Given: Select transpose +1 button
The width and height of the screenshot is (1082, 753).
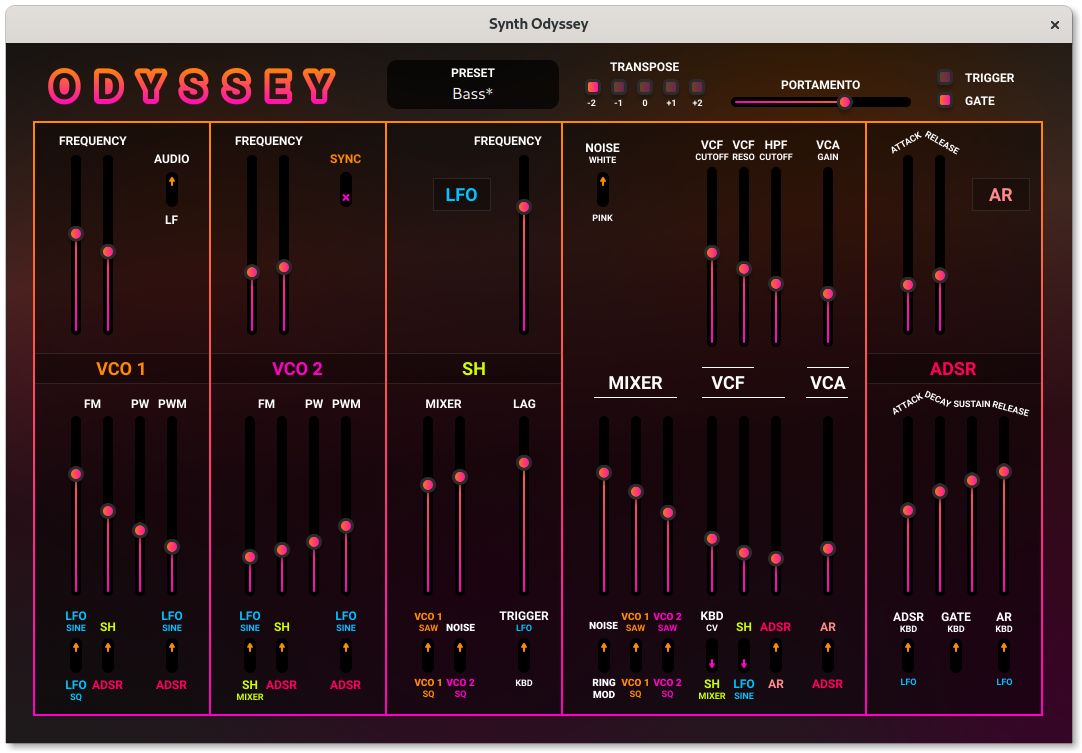Looking at the screenshot, I should [671, 87].
